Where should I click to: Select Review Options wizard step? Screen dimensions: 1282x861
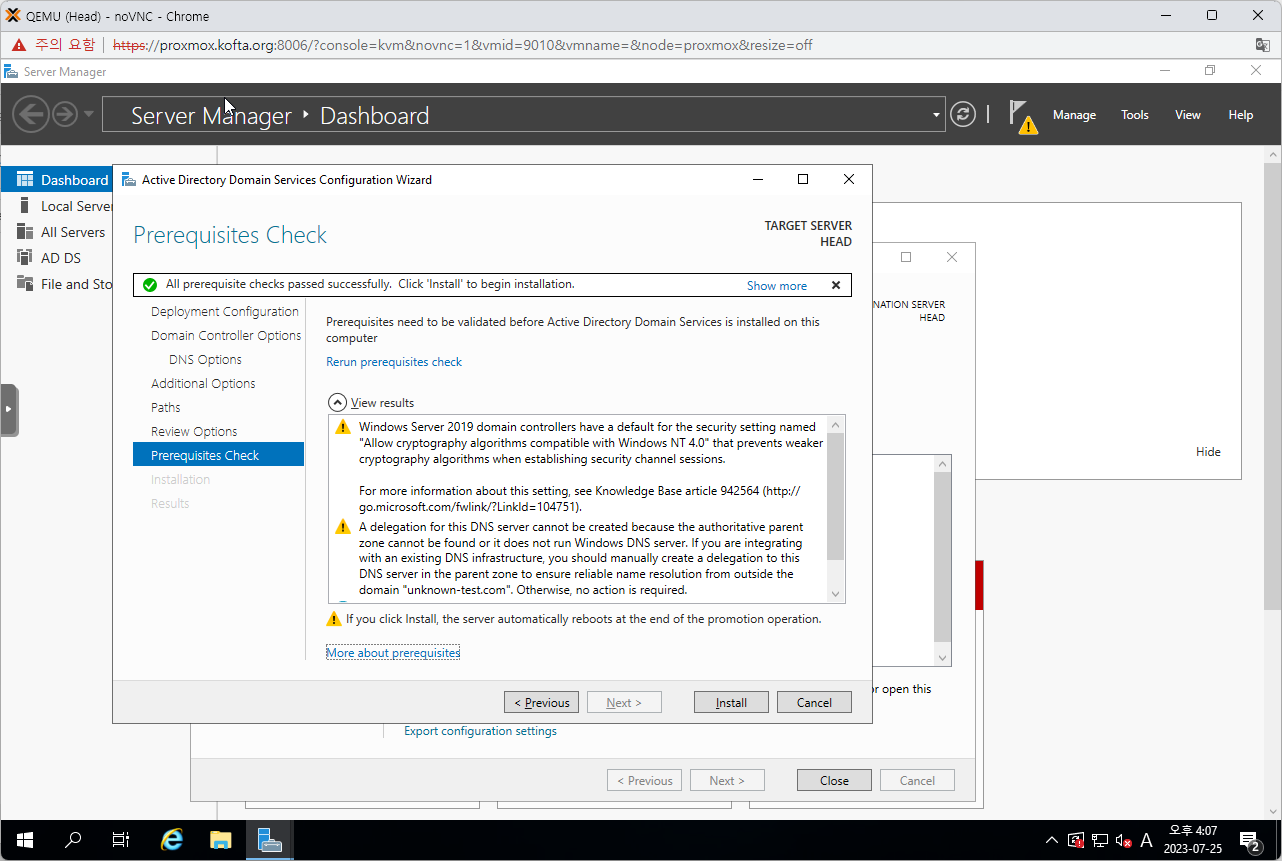click(194, 431)
